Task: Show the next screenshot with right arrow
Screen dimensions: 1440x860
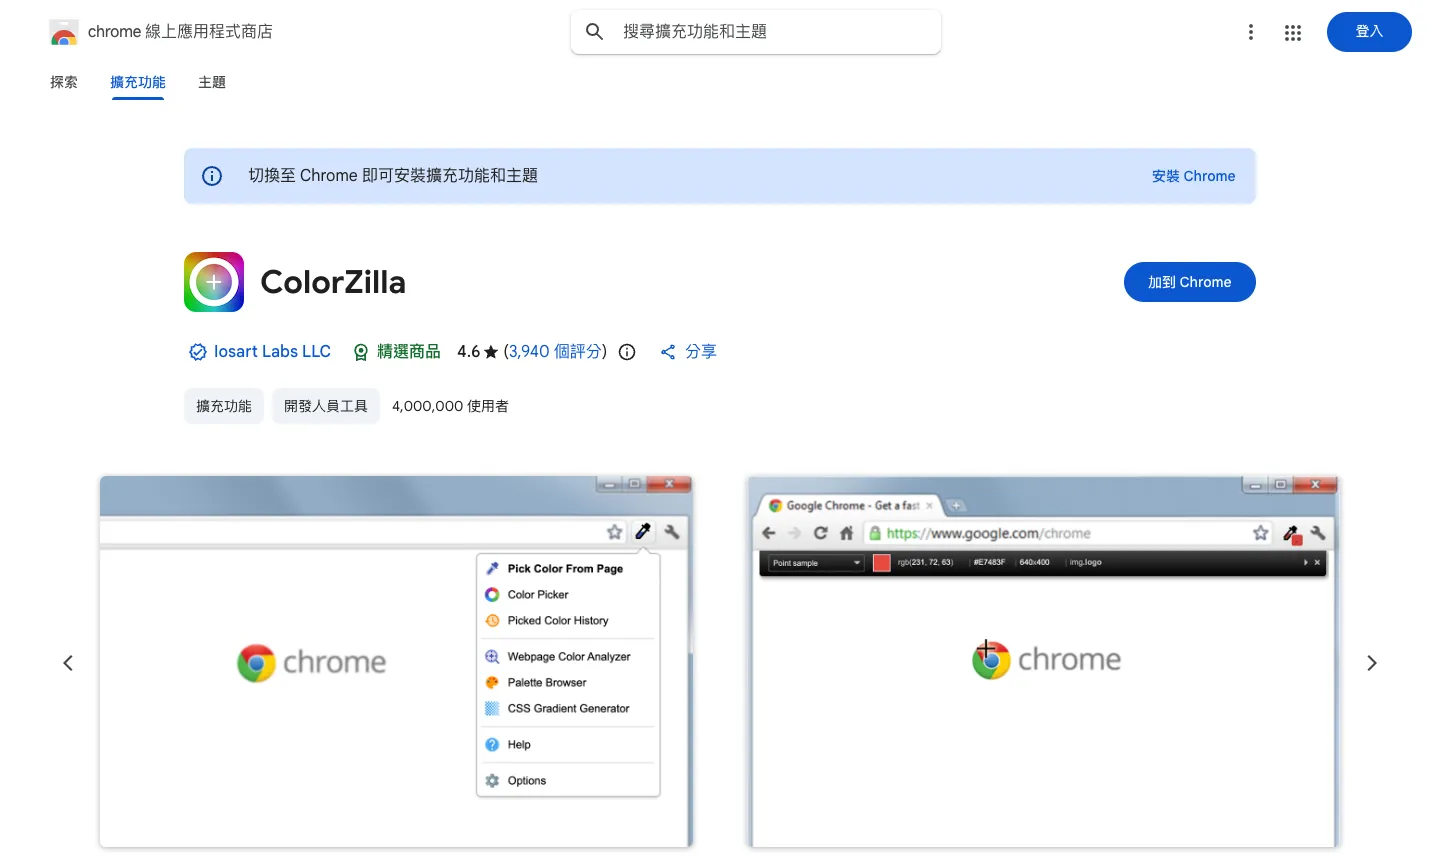Action: click(1372, 663)
